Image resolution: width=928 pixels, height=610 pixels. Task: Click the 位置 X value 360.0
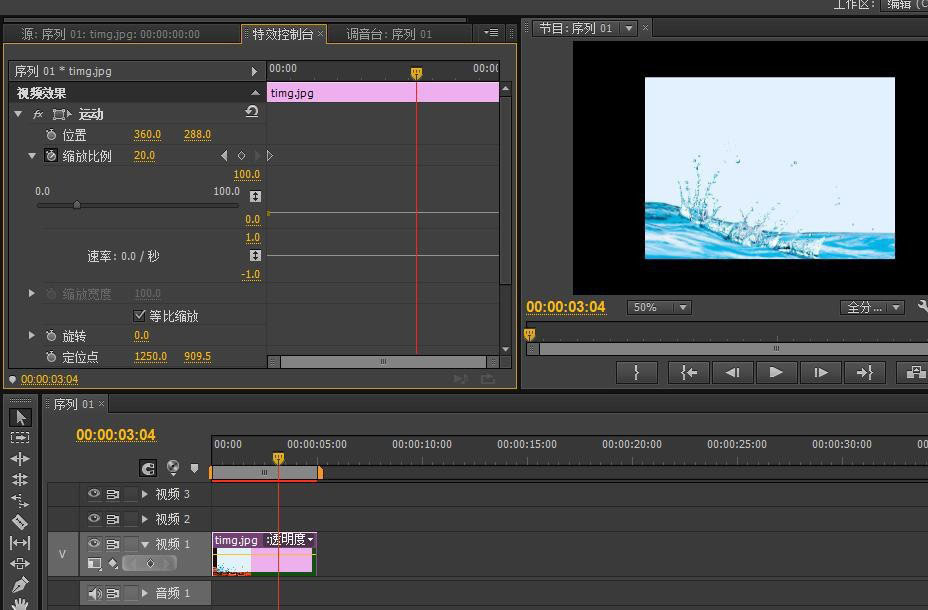[147, 135]
